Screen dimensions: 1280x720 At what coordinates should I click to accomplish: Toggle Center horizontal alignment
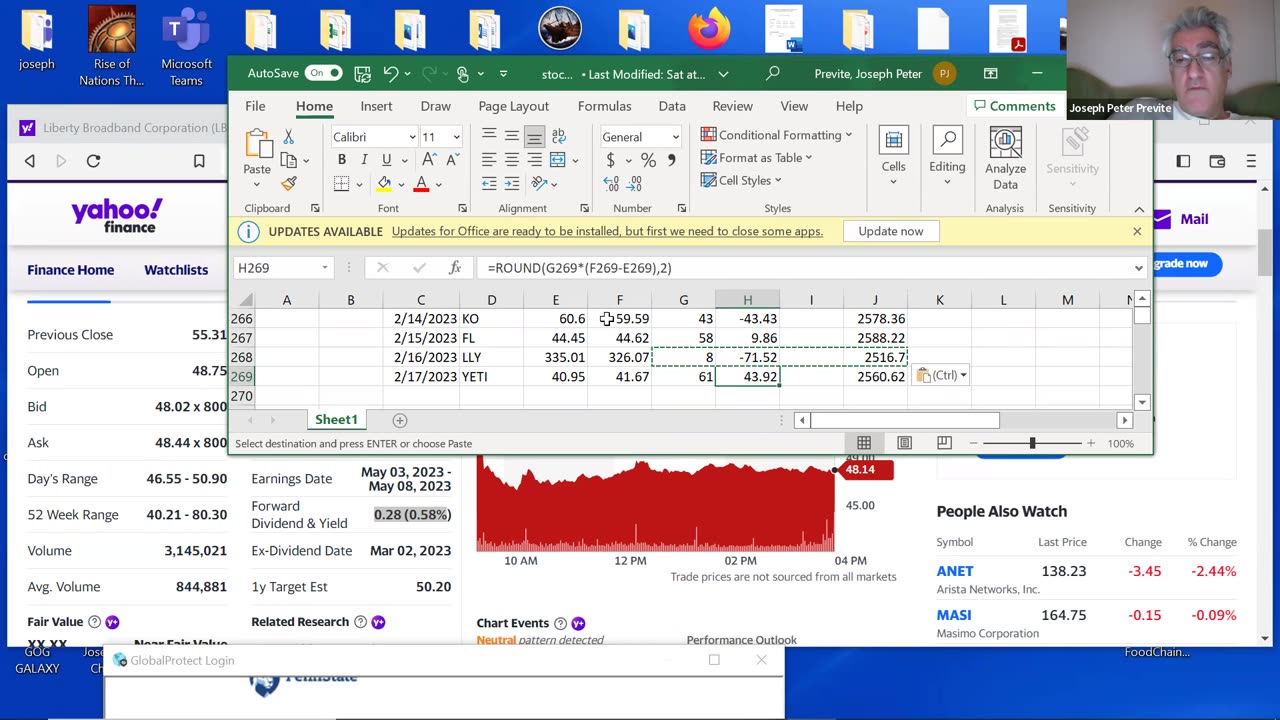point(512,160)
